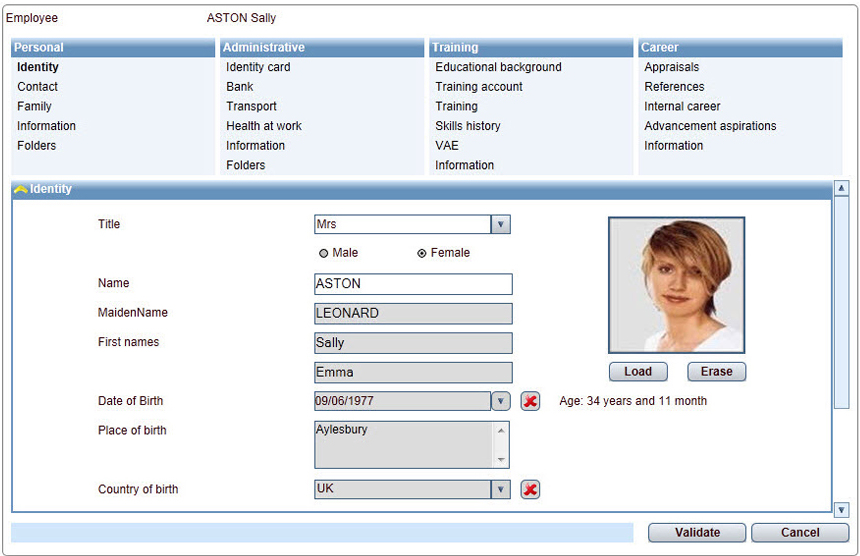This screenshot has height=556, width=860.
Task: Open Bank under Administrative
Action: (240, 87)
